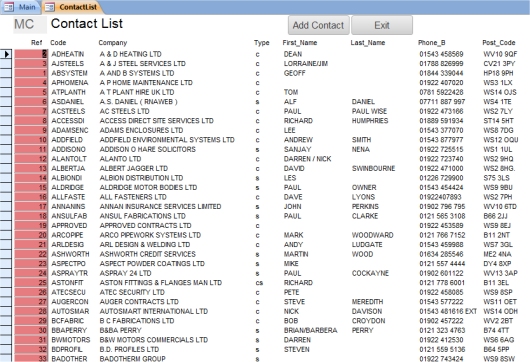
Task: Click last name MEREDITH
Action: pos(367,302)
